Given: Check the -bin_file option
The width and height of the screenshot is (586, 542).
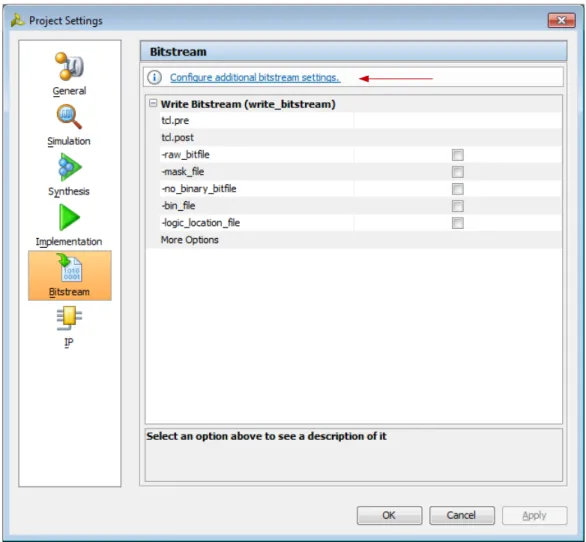Looking at the screenshot, I should click(457, 206).
